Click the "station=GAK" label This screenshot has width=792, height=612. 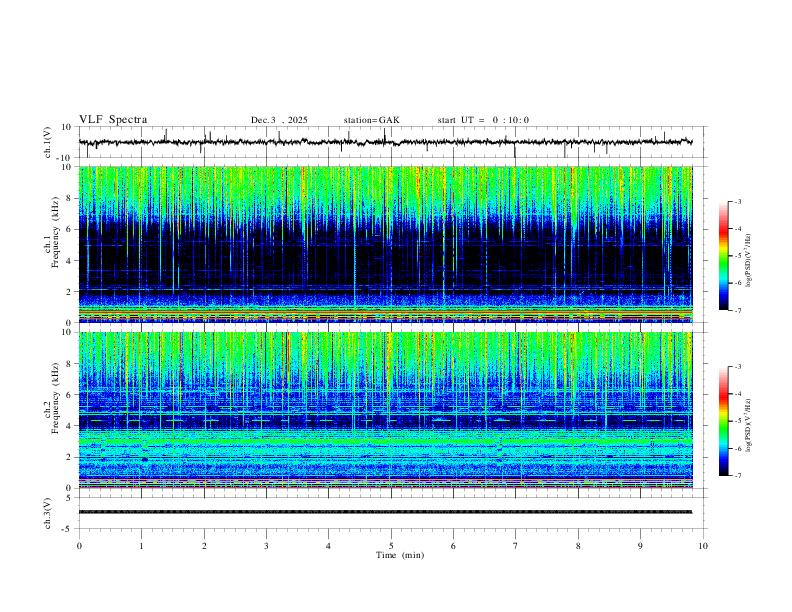tap(371, 120)
